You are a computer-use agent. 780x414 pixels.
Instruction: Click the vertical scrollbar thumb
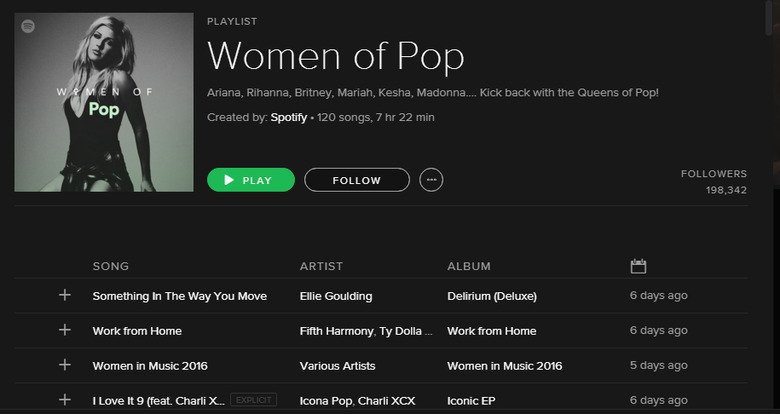pos(769,17)
